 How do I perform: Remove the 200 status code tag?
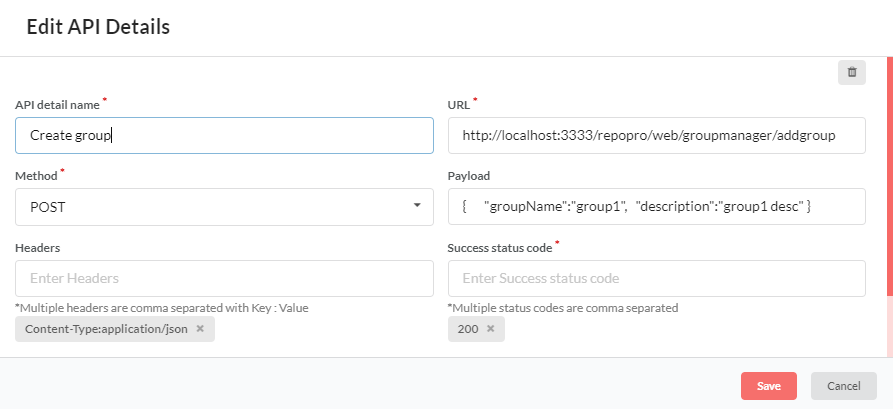490,329
